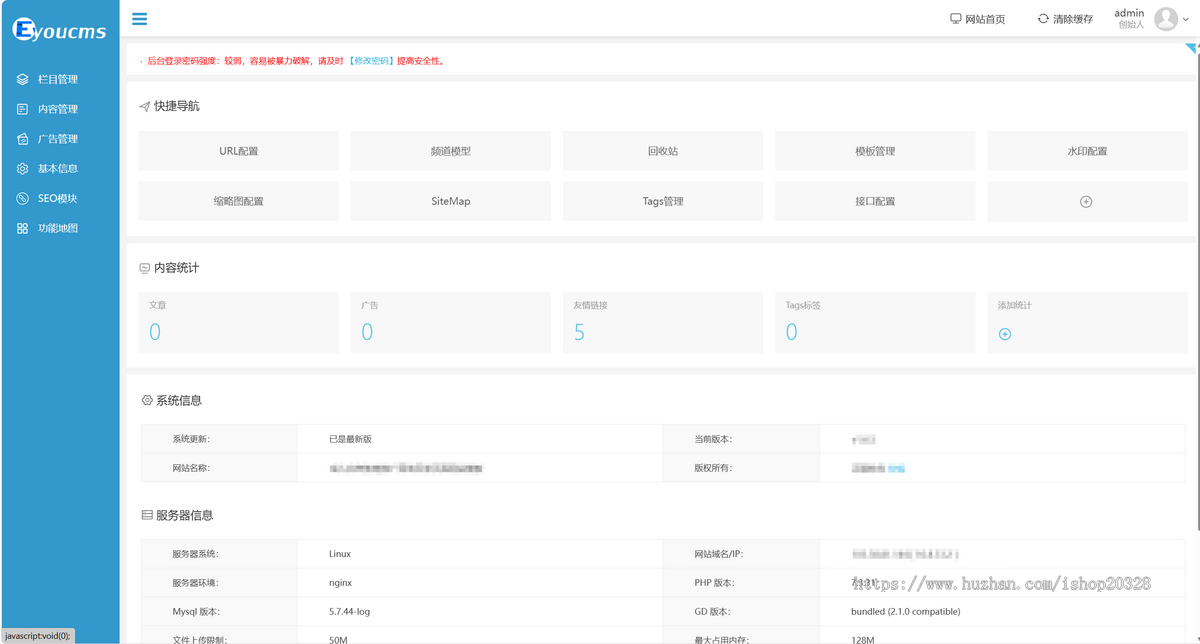Screen dimensions: 1200x644
Task: Open 功能地图 in the sidebar menu
Action: (x=59, y=229)
